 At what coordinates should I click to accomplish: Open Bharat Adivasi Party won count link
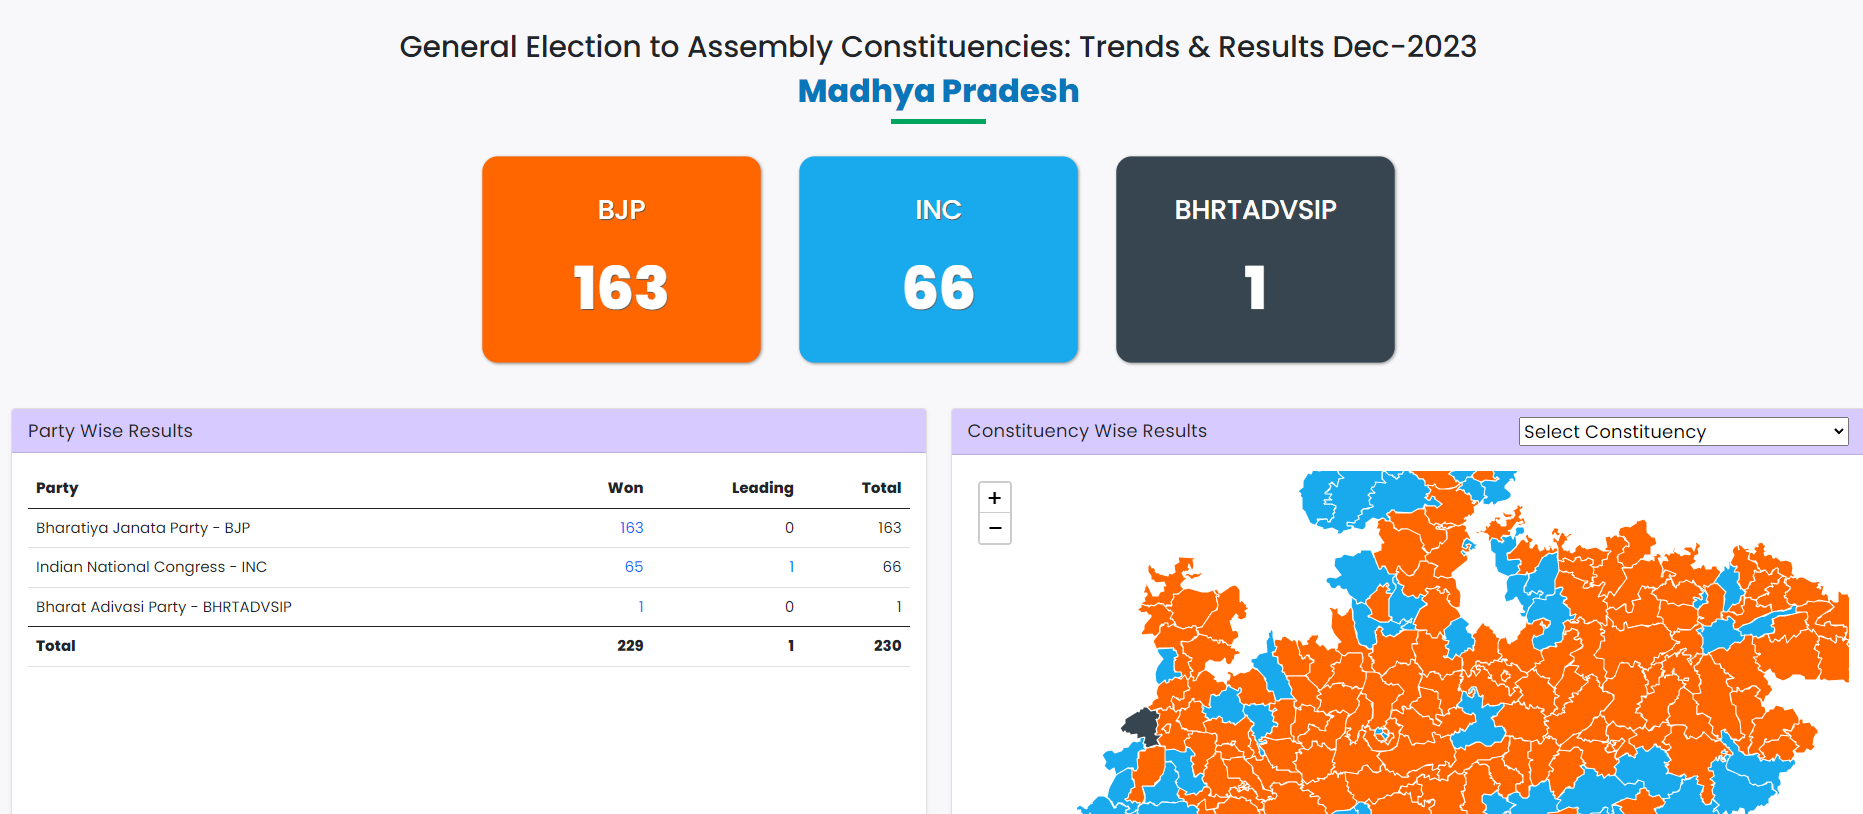coord(641,607)
